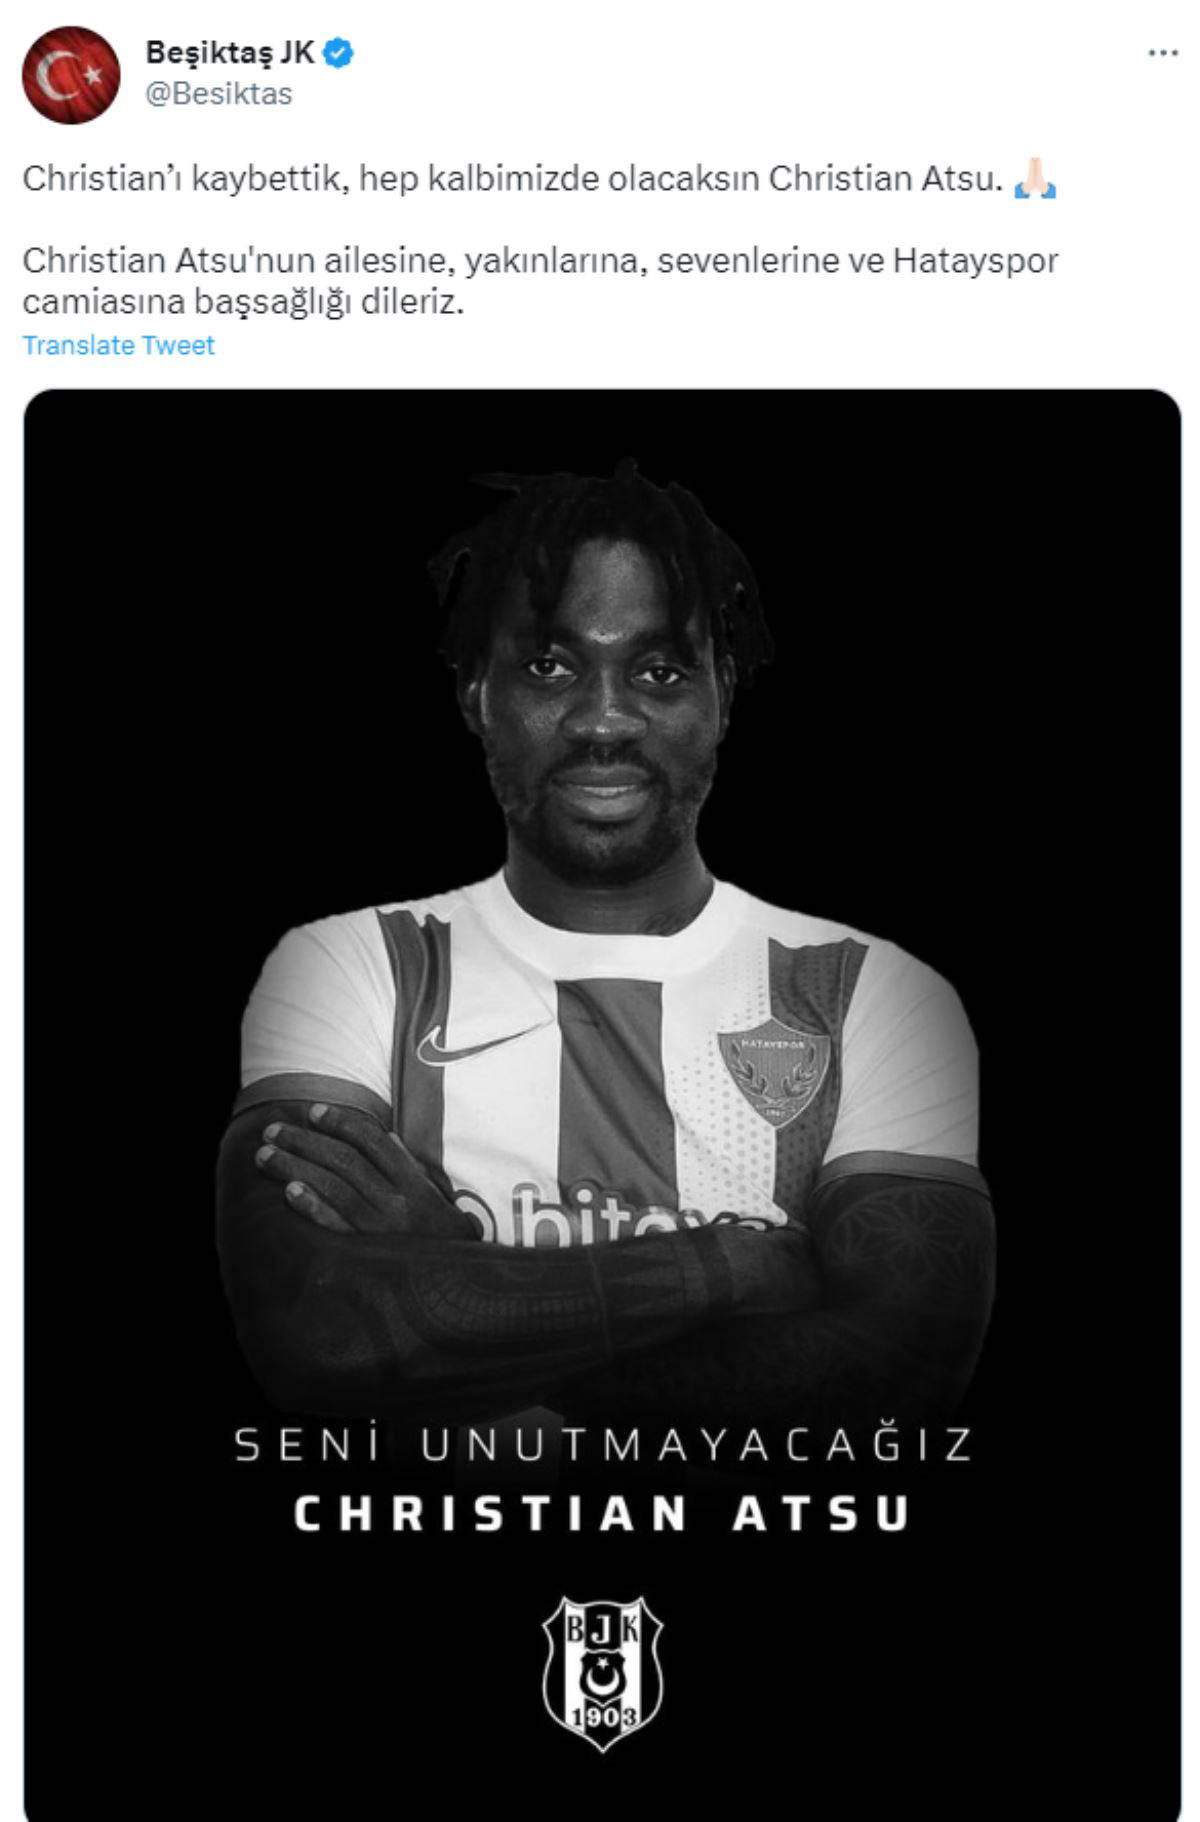Image resolution: width=1200 pixels, height=1822 pixels.
Task: Open the Christian Atsu tribute image
Action: tap(602, 1105)
